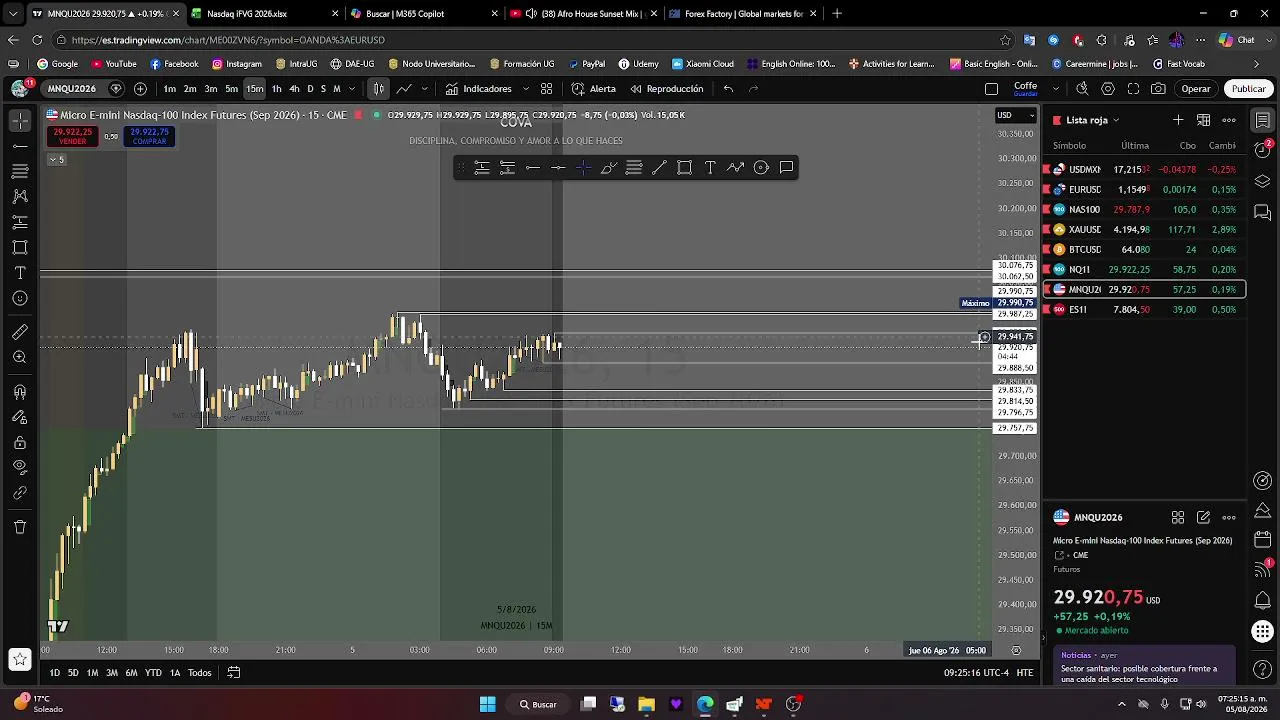Open the alerts clock icon in right sidebar
This screenshot has height=720, width=1280.
click(1263, 149)
